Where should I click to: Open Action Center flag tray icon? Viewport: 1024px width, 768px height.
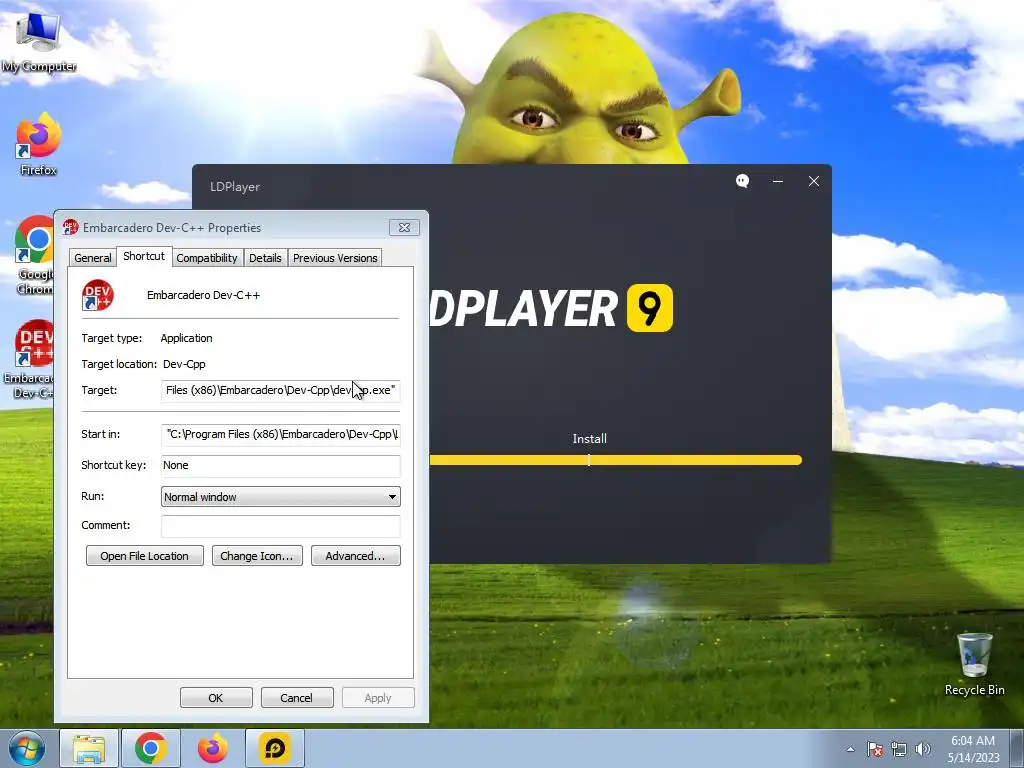coord(874,749)
